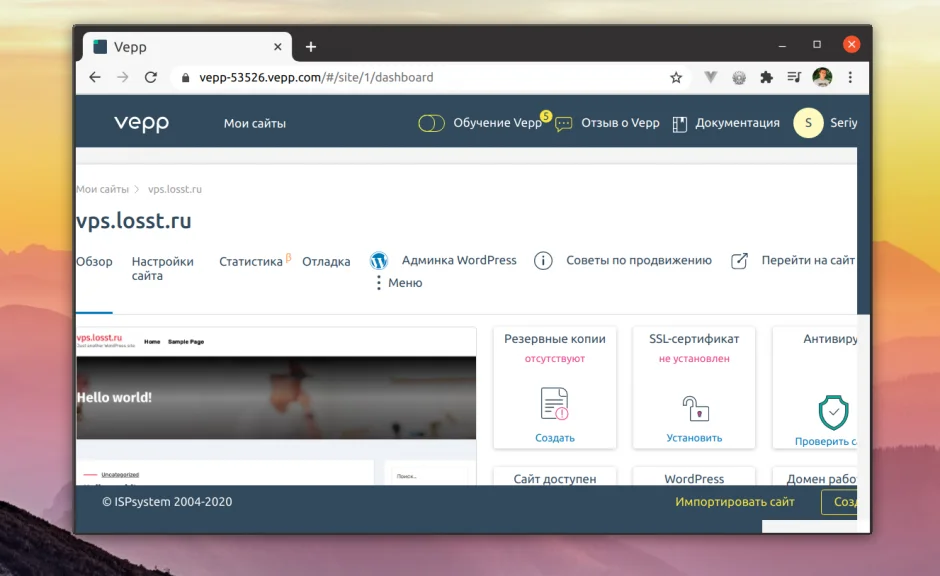Click the info icon beside Советы по продвижению
940x576 pixels.
pos(543,260)
